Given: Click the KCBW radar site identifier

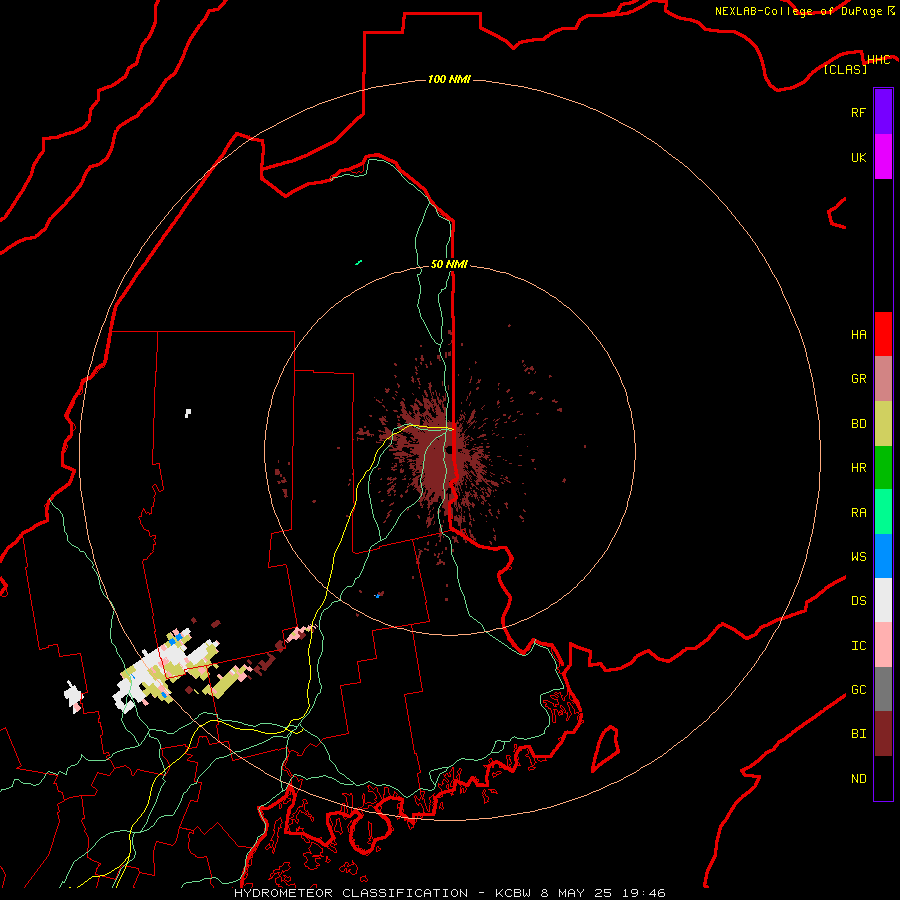Looking at the screenshot, I should point(513,893).
